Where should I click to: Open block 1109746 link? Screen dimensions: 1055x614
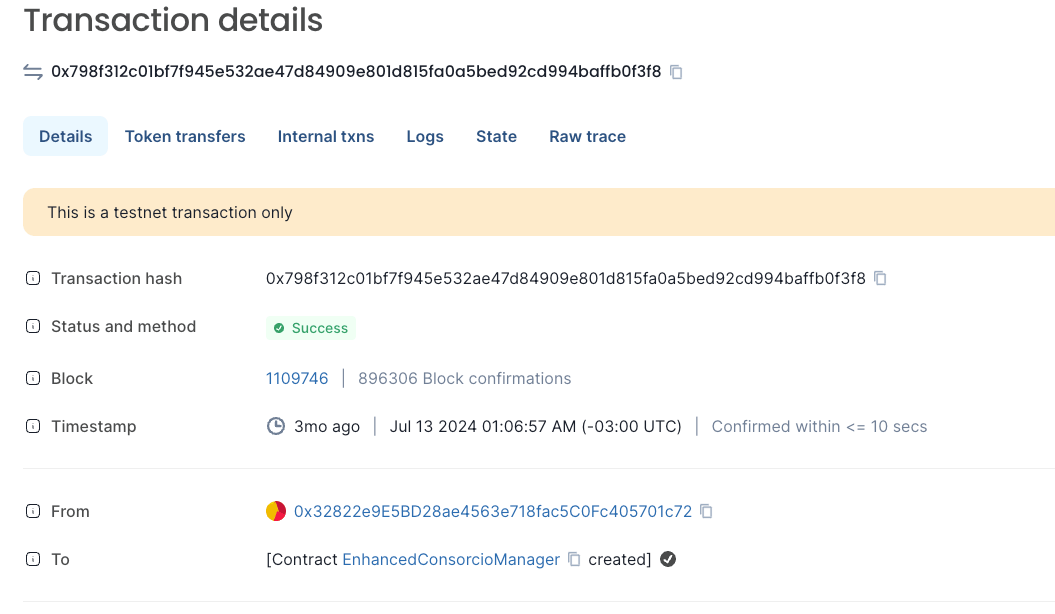297,379
